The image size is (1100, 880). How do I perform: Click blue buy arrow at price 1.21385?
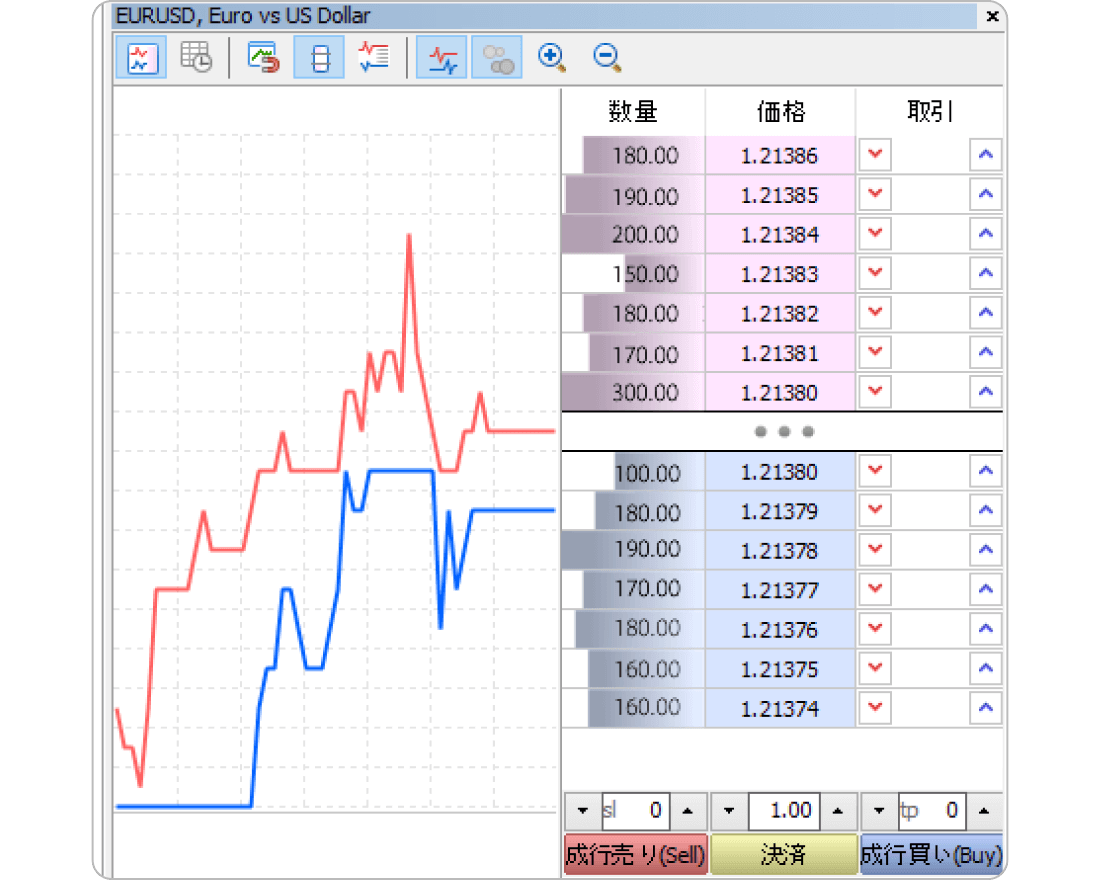(x=986, y=194)
